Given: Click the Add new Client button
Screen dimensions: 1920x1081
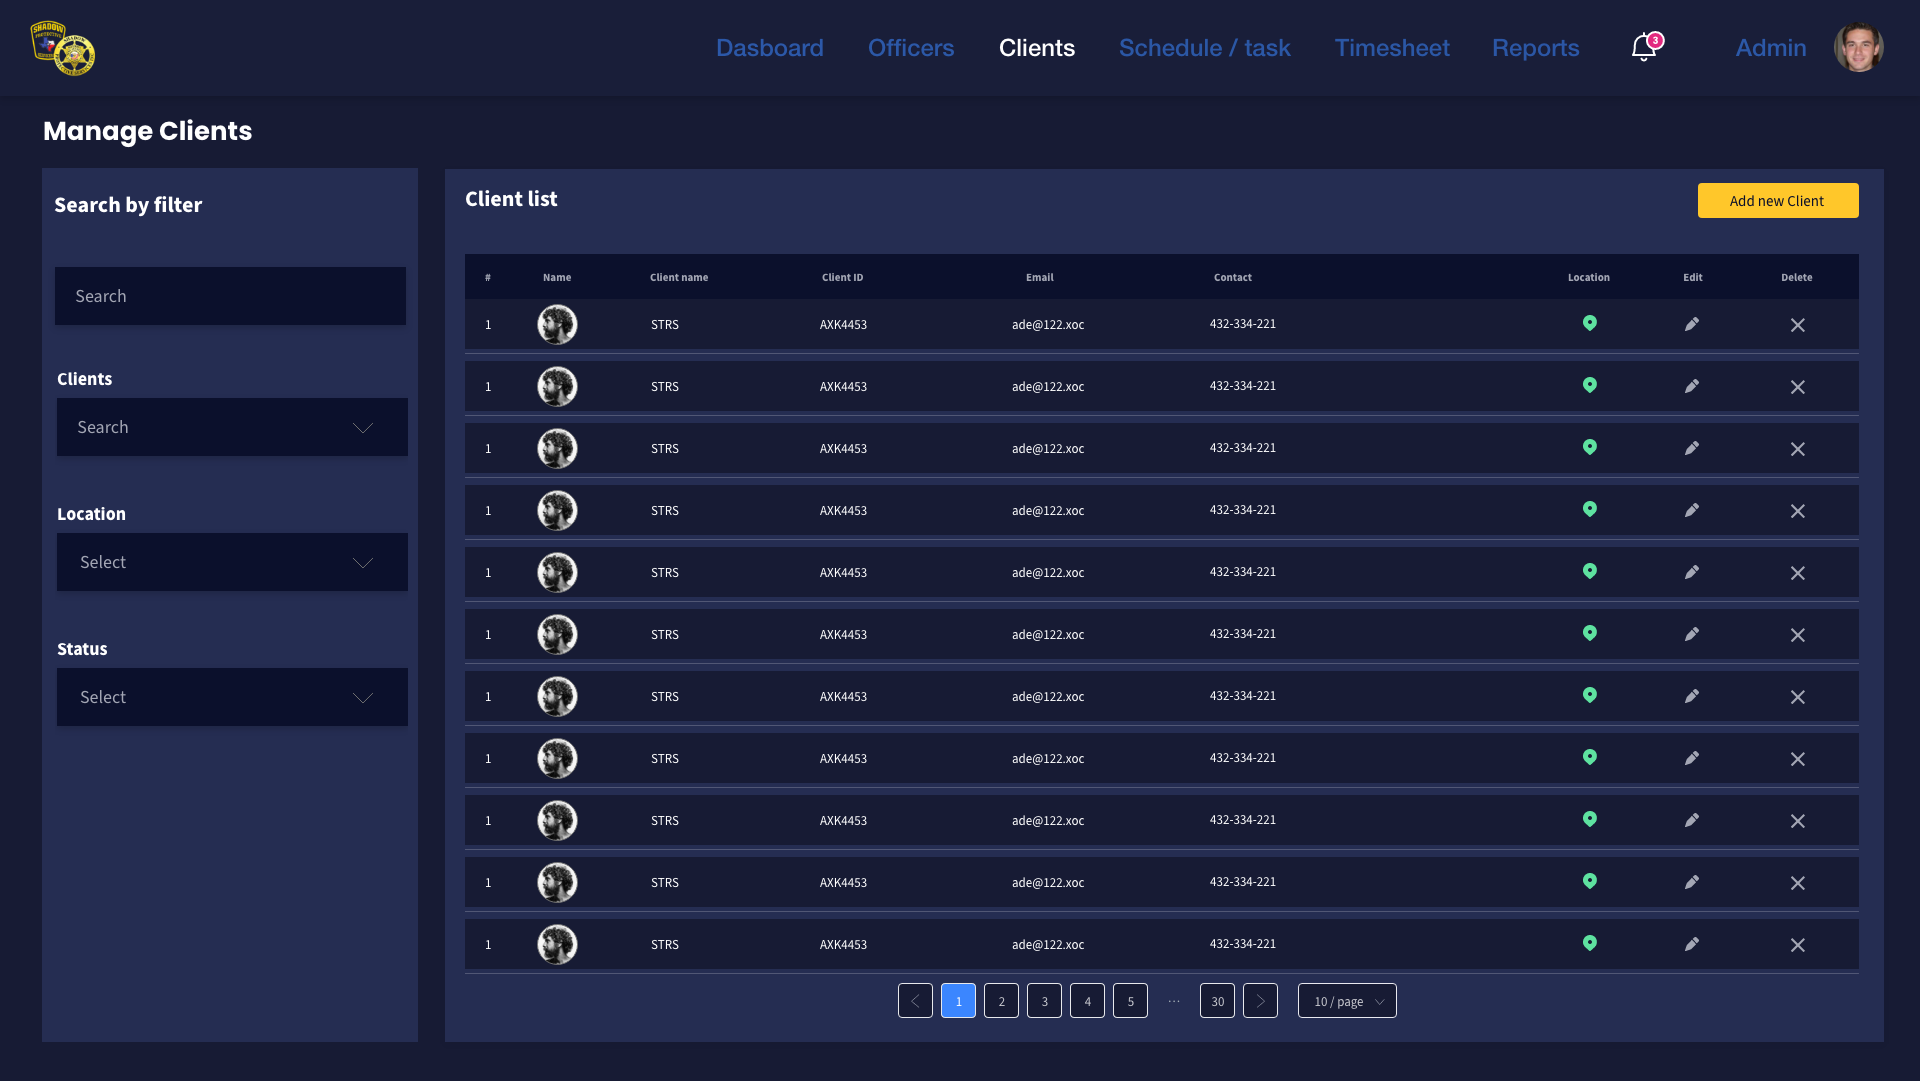Looking at the screenshot, I should tap(1777, 201).
